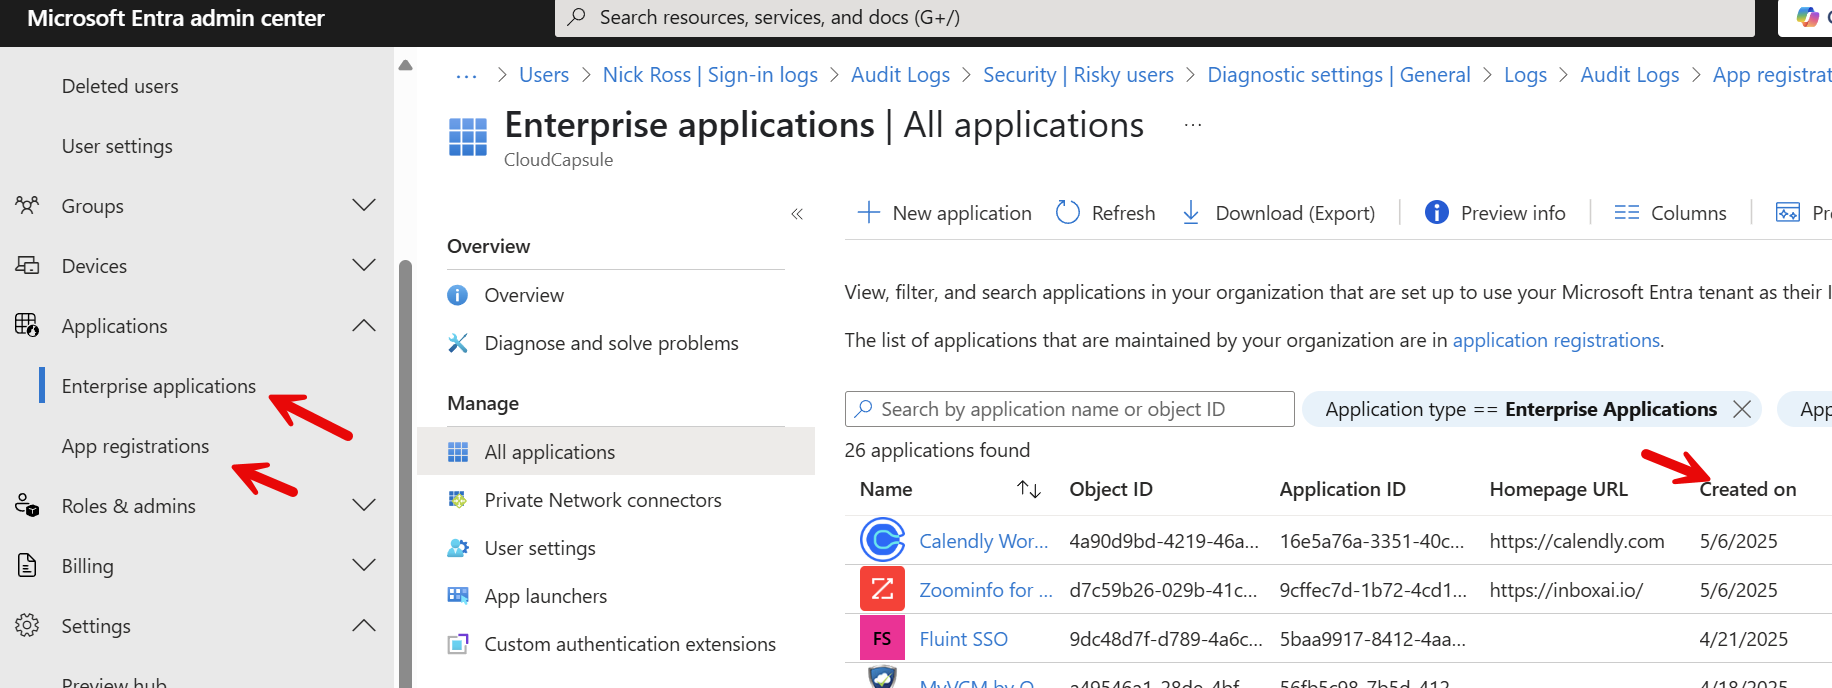Collapse the resource menu with double chevron
The width and height of the screenshot is (1832, 688).
tap(797, 213)
